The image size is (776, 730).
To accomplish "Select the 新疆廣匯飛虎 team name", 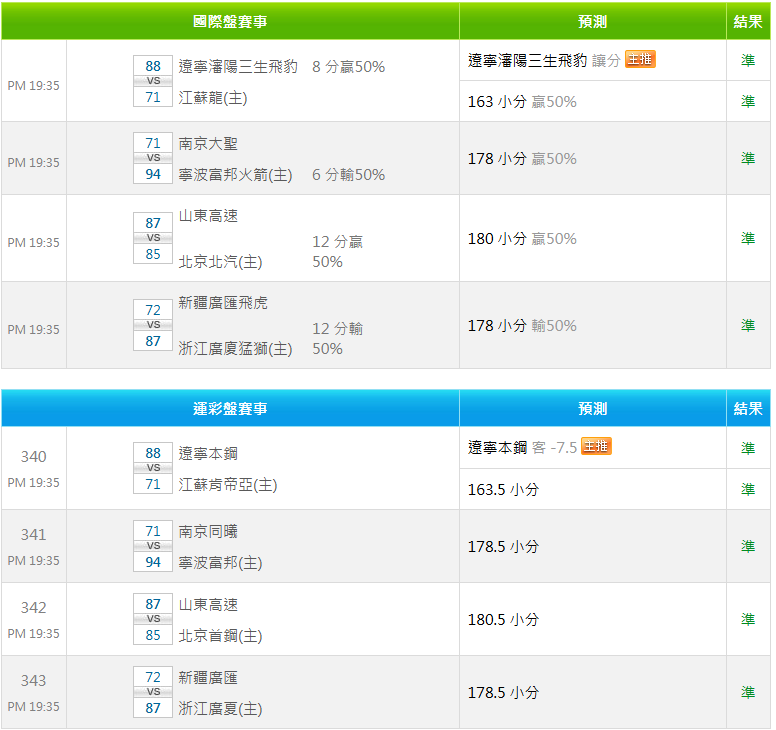I will click(x=223, y=303).
